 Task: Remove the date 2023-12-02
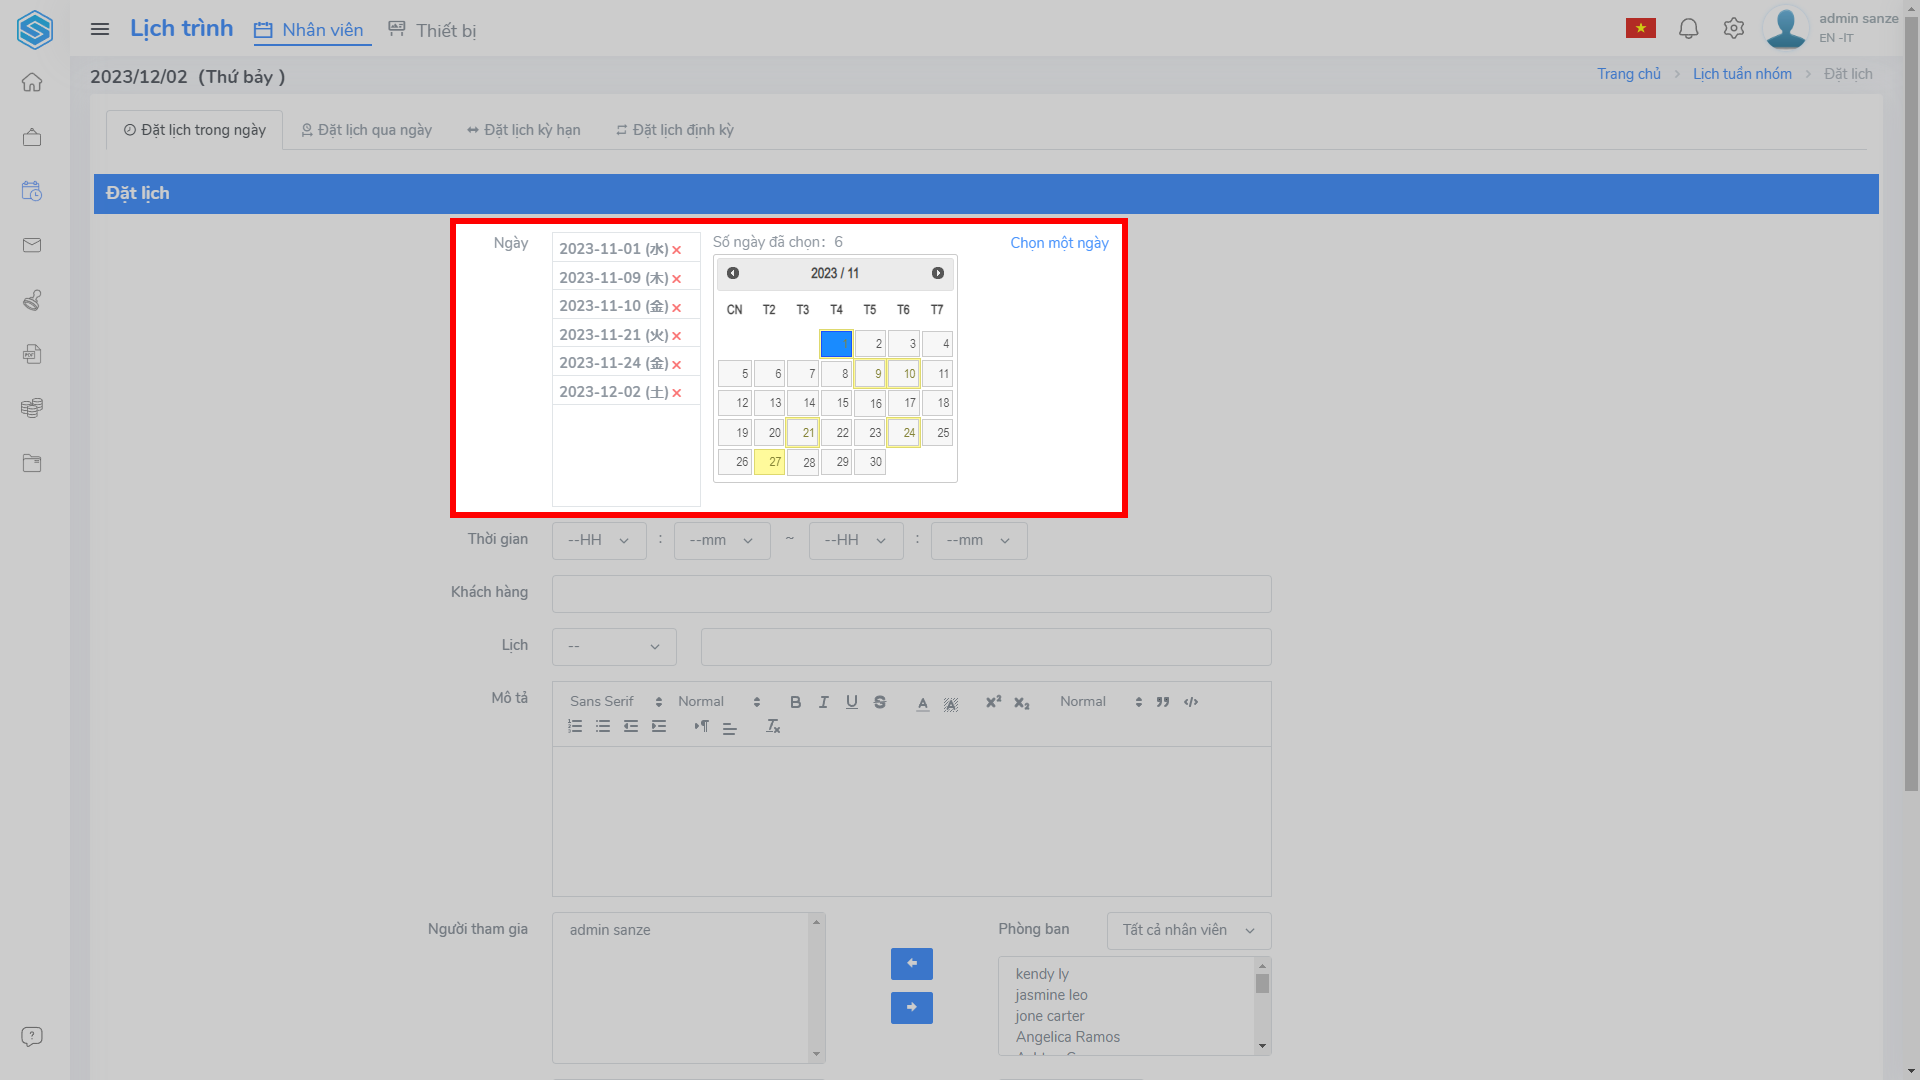coord(677,393)
